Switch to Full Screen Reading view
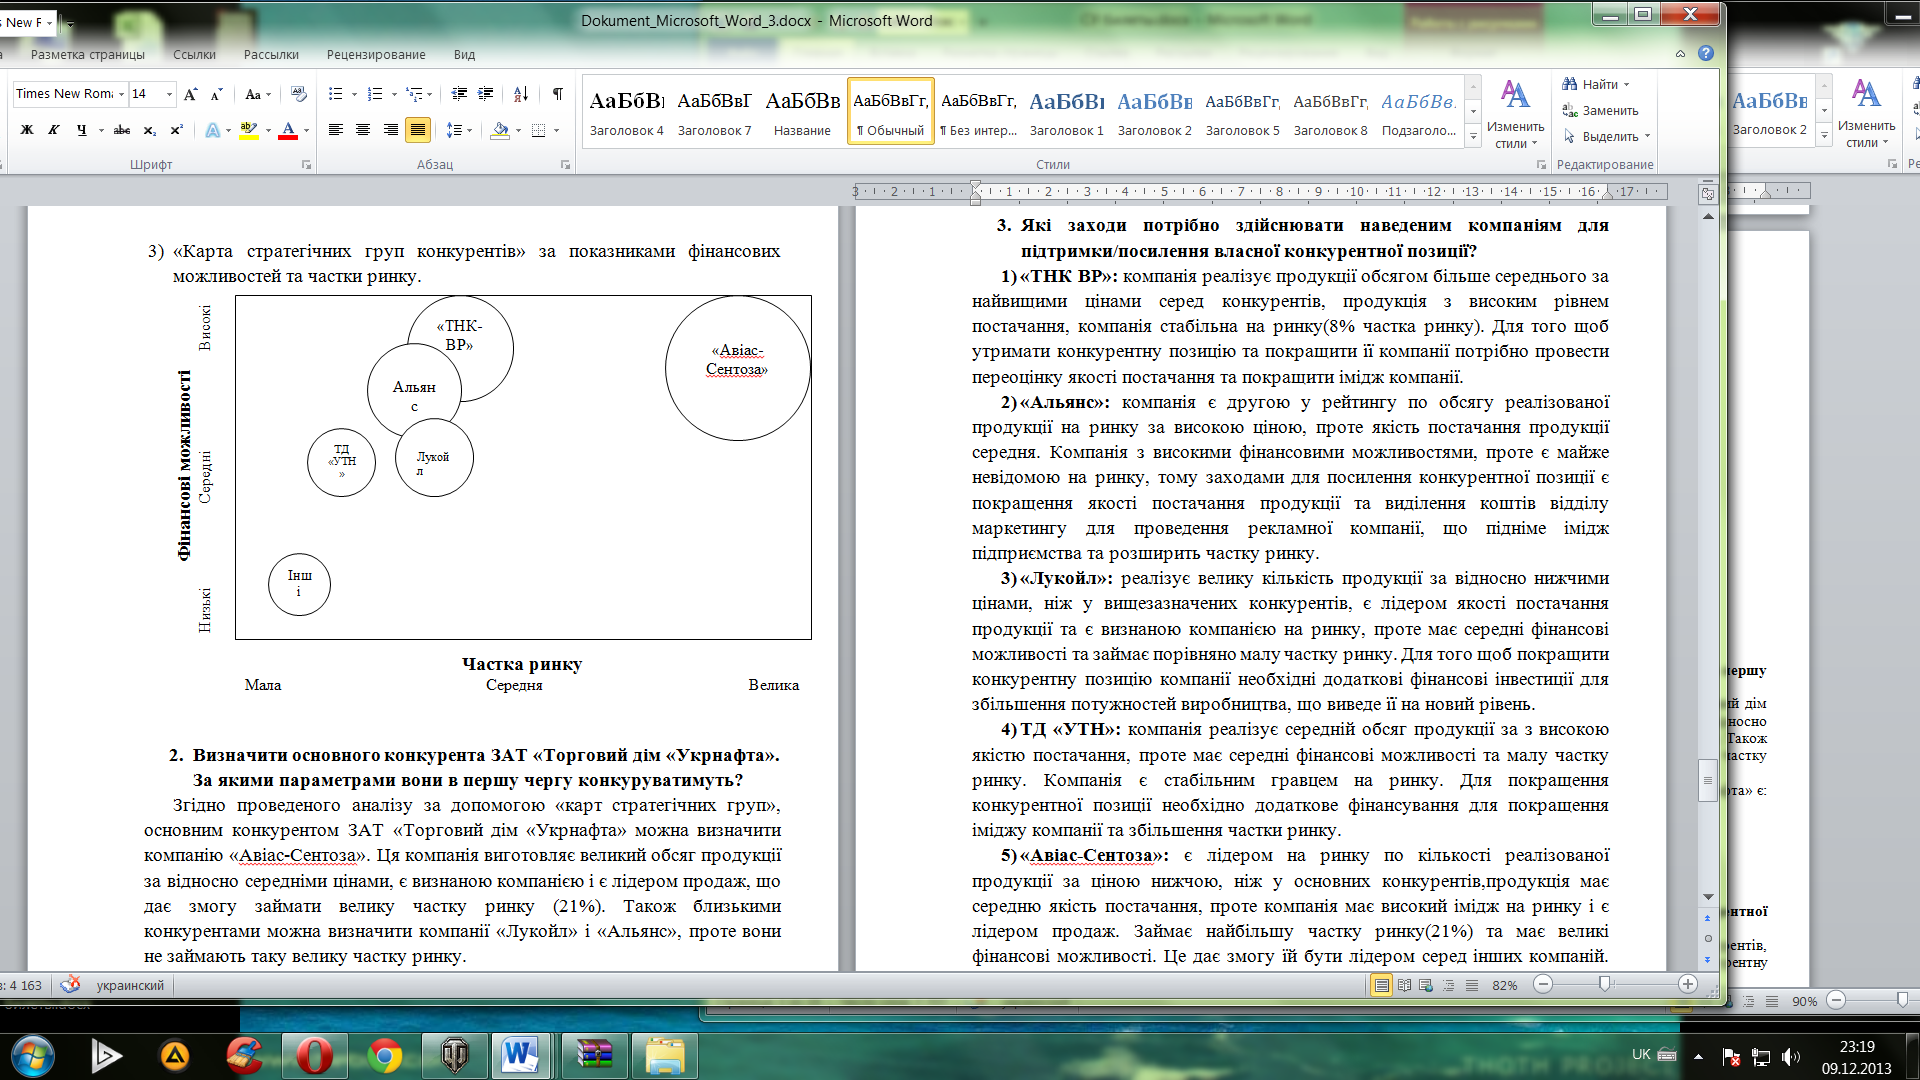 1404,985
